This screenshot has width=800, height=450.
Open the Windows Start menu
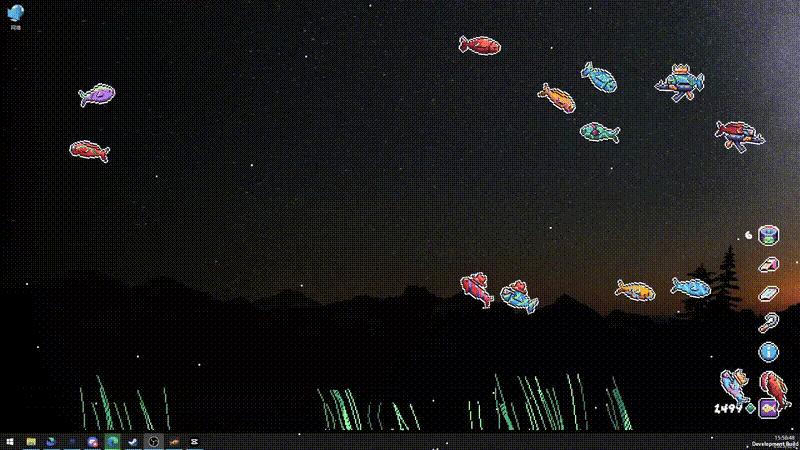point(10,441)
